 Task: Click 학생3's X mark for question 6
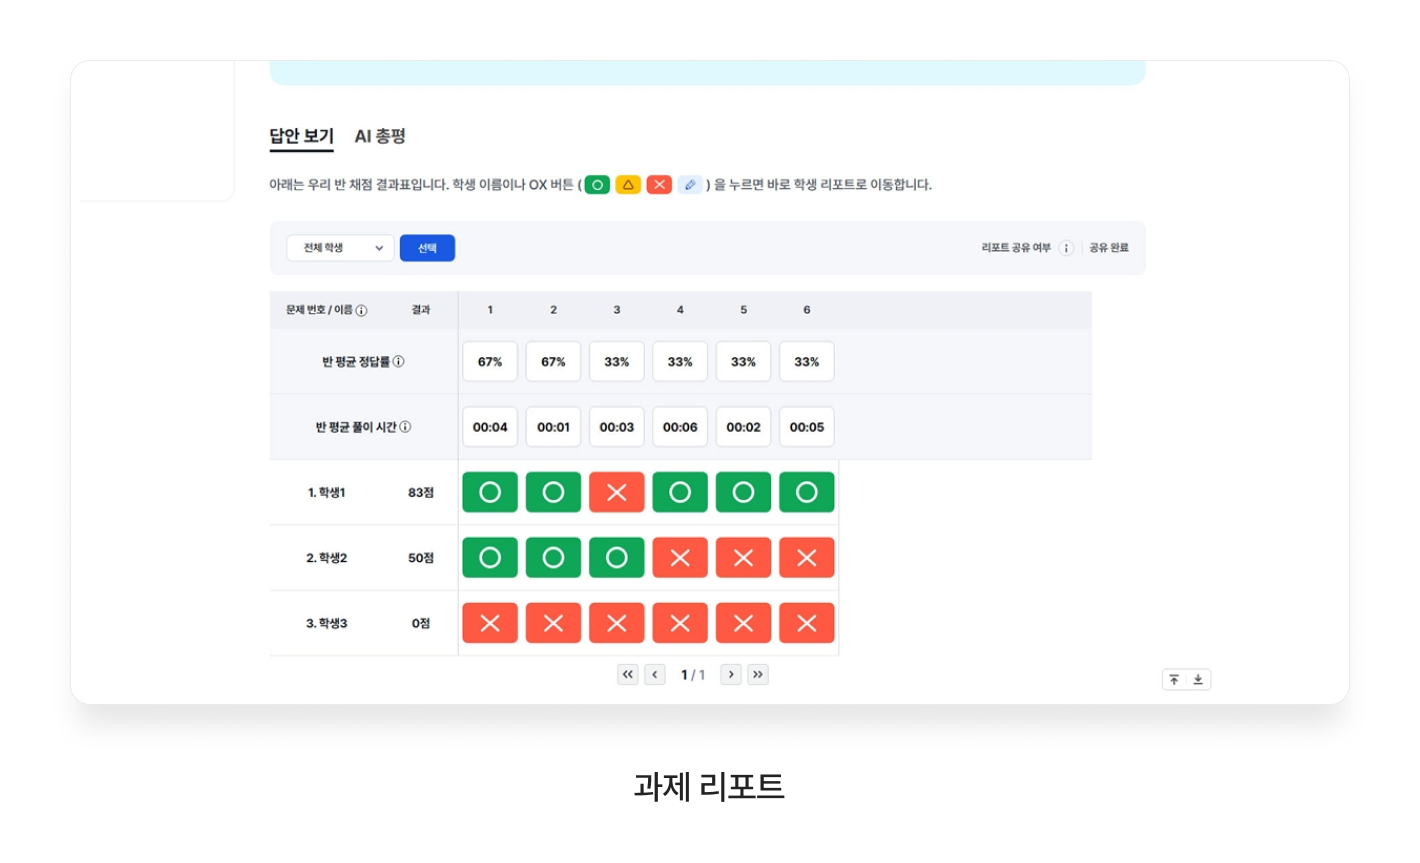[x=807, y=624]
